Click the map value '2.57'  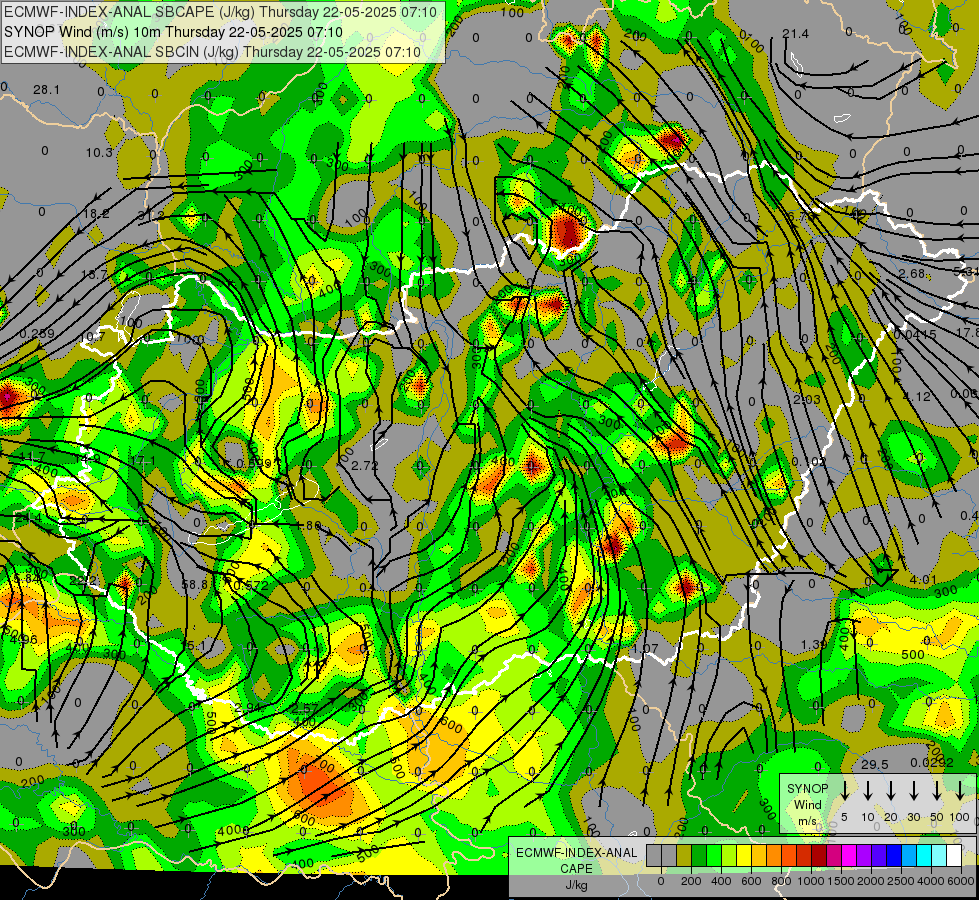pos(305,708)
